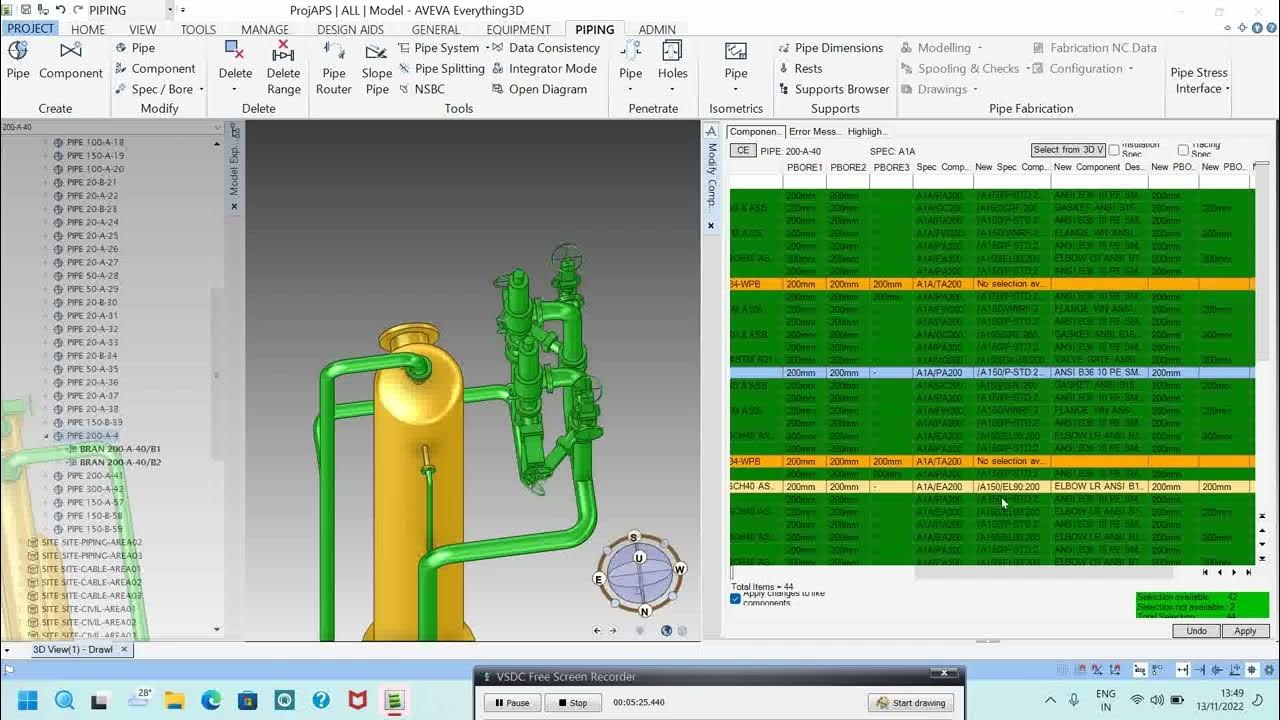Switch to the EQUIPMENT ribbon tab
Viewport: 1280px width, 720px height.
pyautogui.click(x=518, y=29)
